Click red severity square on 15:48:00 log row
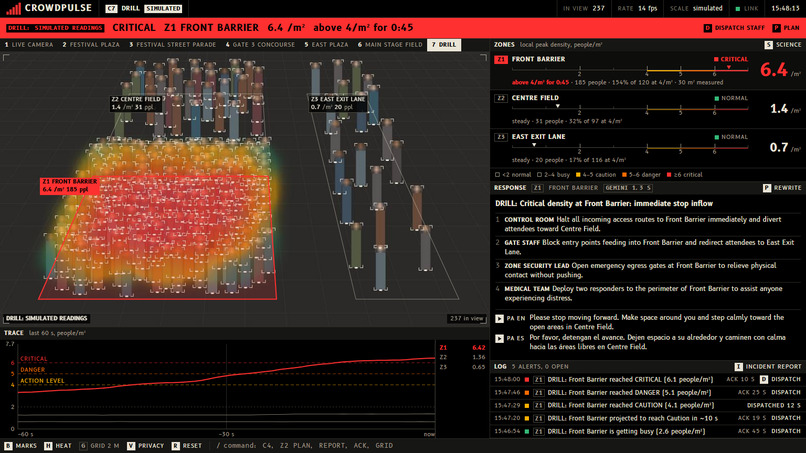The width and height of the screenshot is (806, 453). tap(527, 380)
